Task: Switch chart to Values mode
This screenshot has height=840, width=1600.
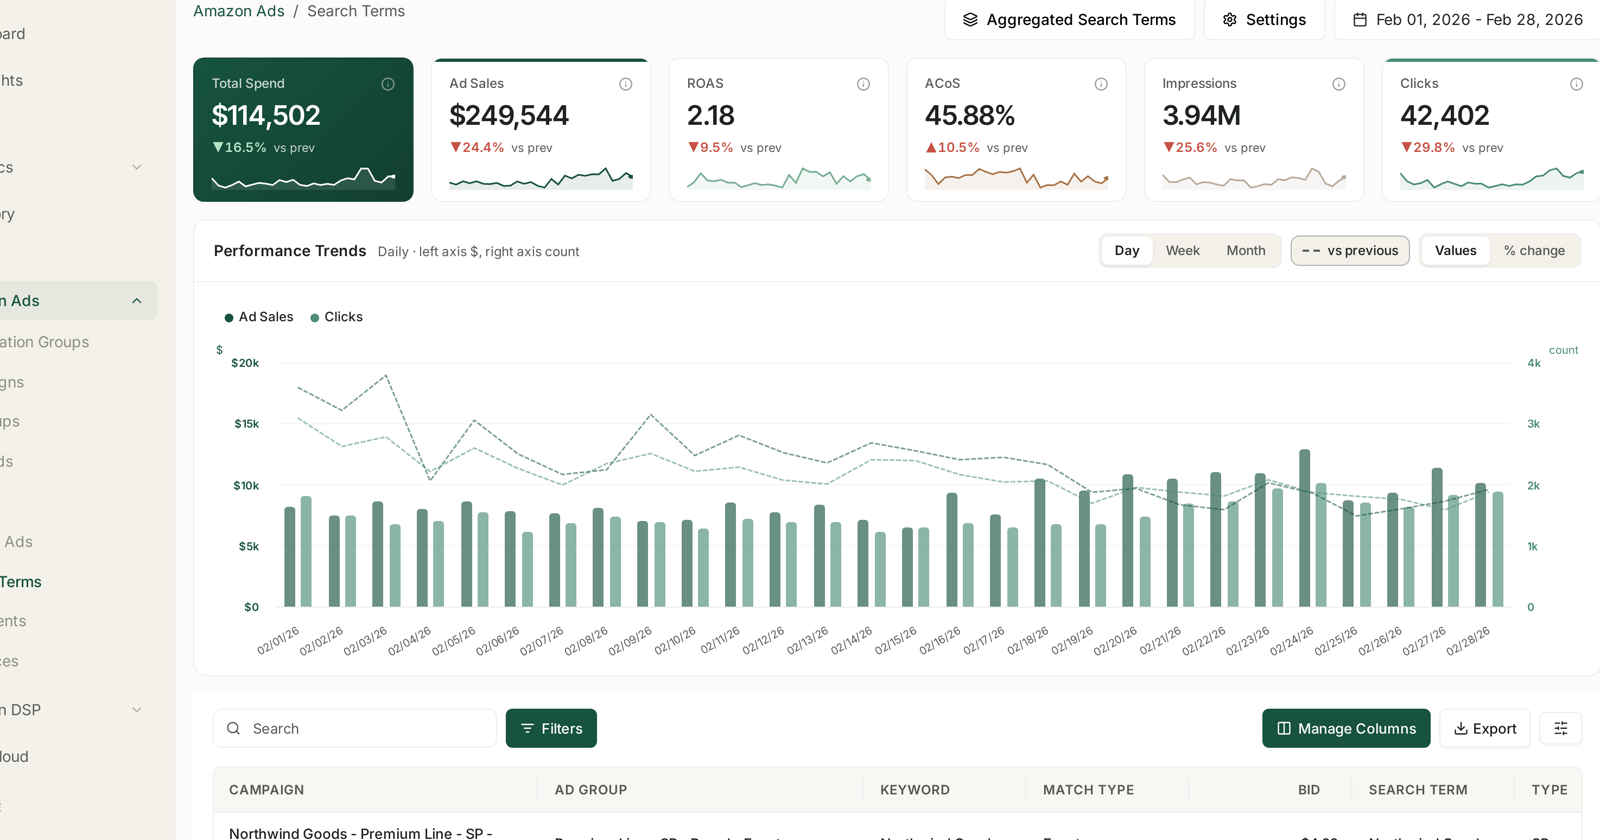Action: click(x=1456, y=251)
